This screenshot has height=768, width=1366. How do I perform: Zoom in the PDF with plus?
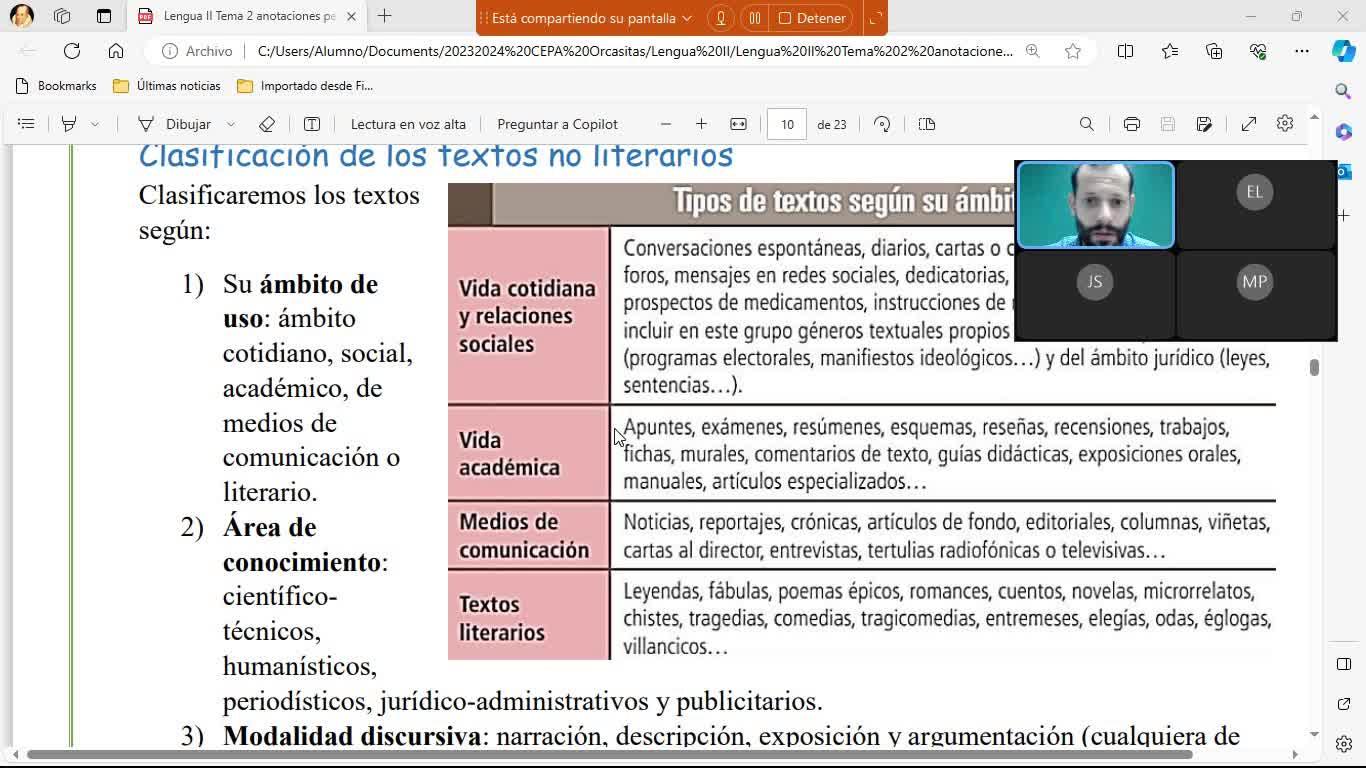[701, 124]
